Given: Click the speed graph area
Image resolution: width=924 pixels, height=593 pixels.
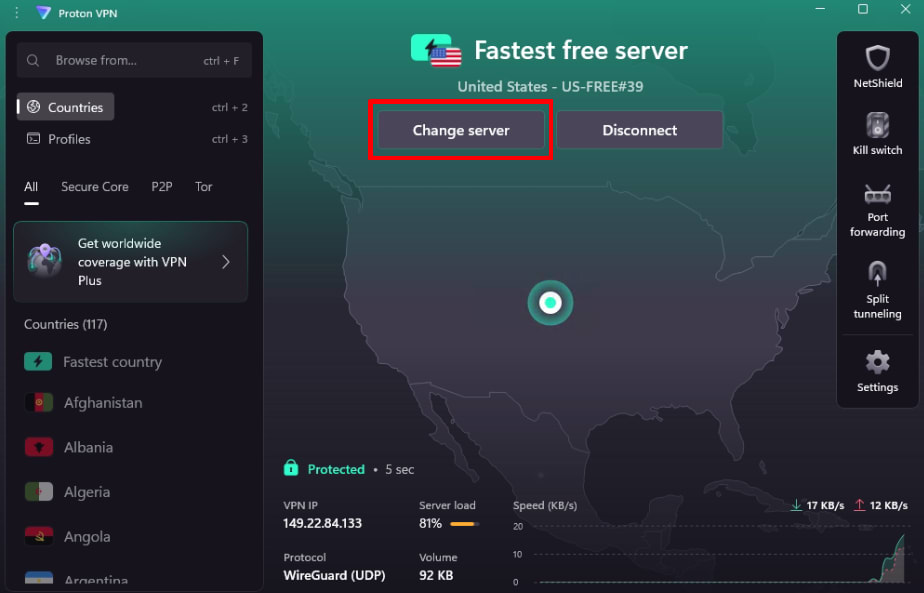Looking at the screenshot, I should 710,553.
